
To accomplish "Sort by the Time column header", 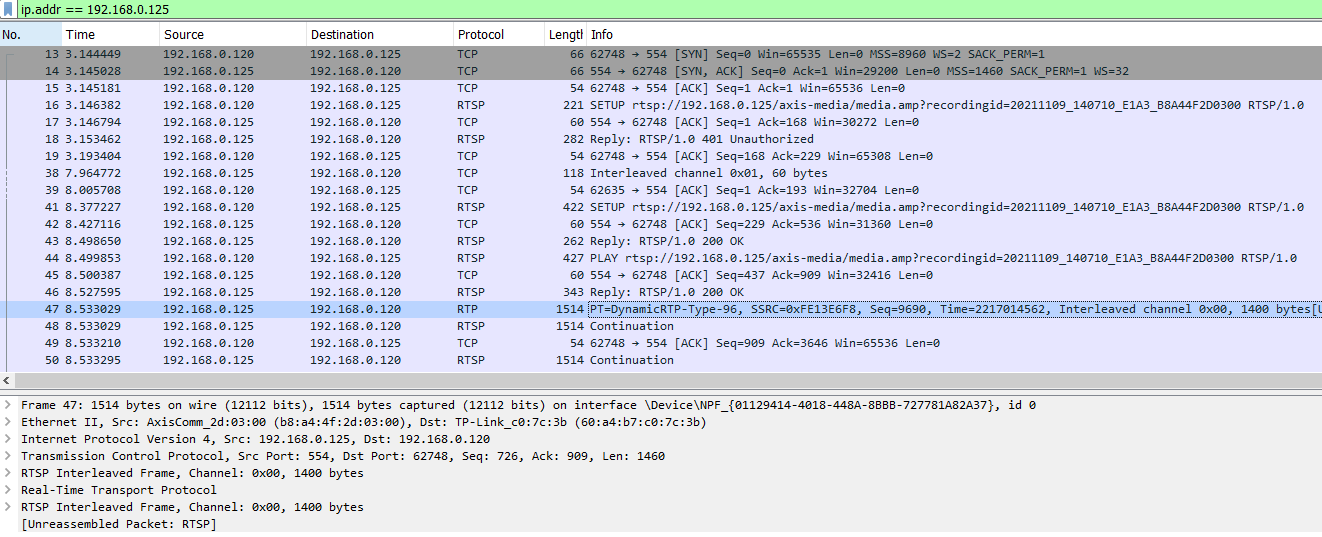I will [110, 34].
